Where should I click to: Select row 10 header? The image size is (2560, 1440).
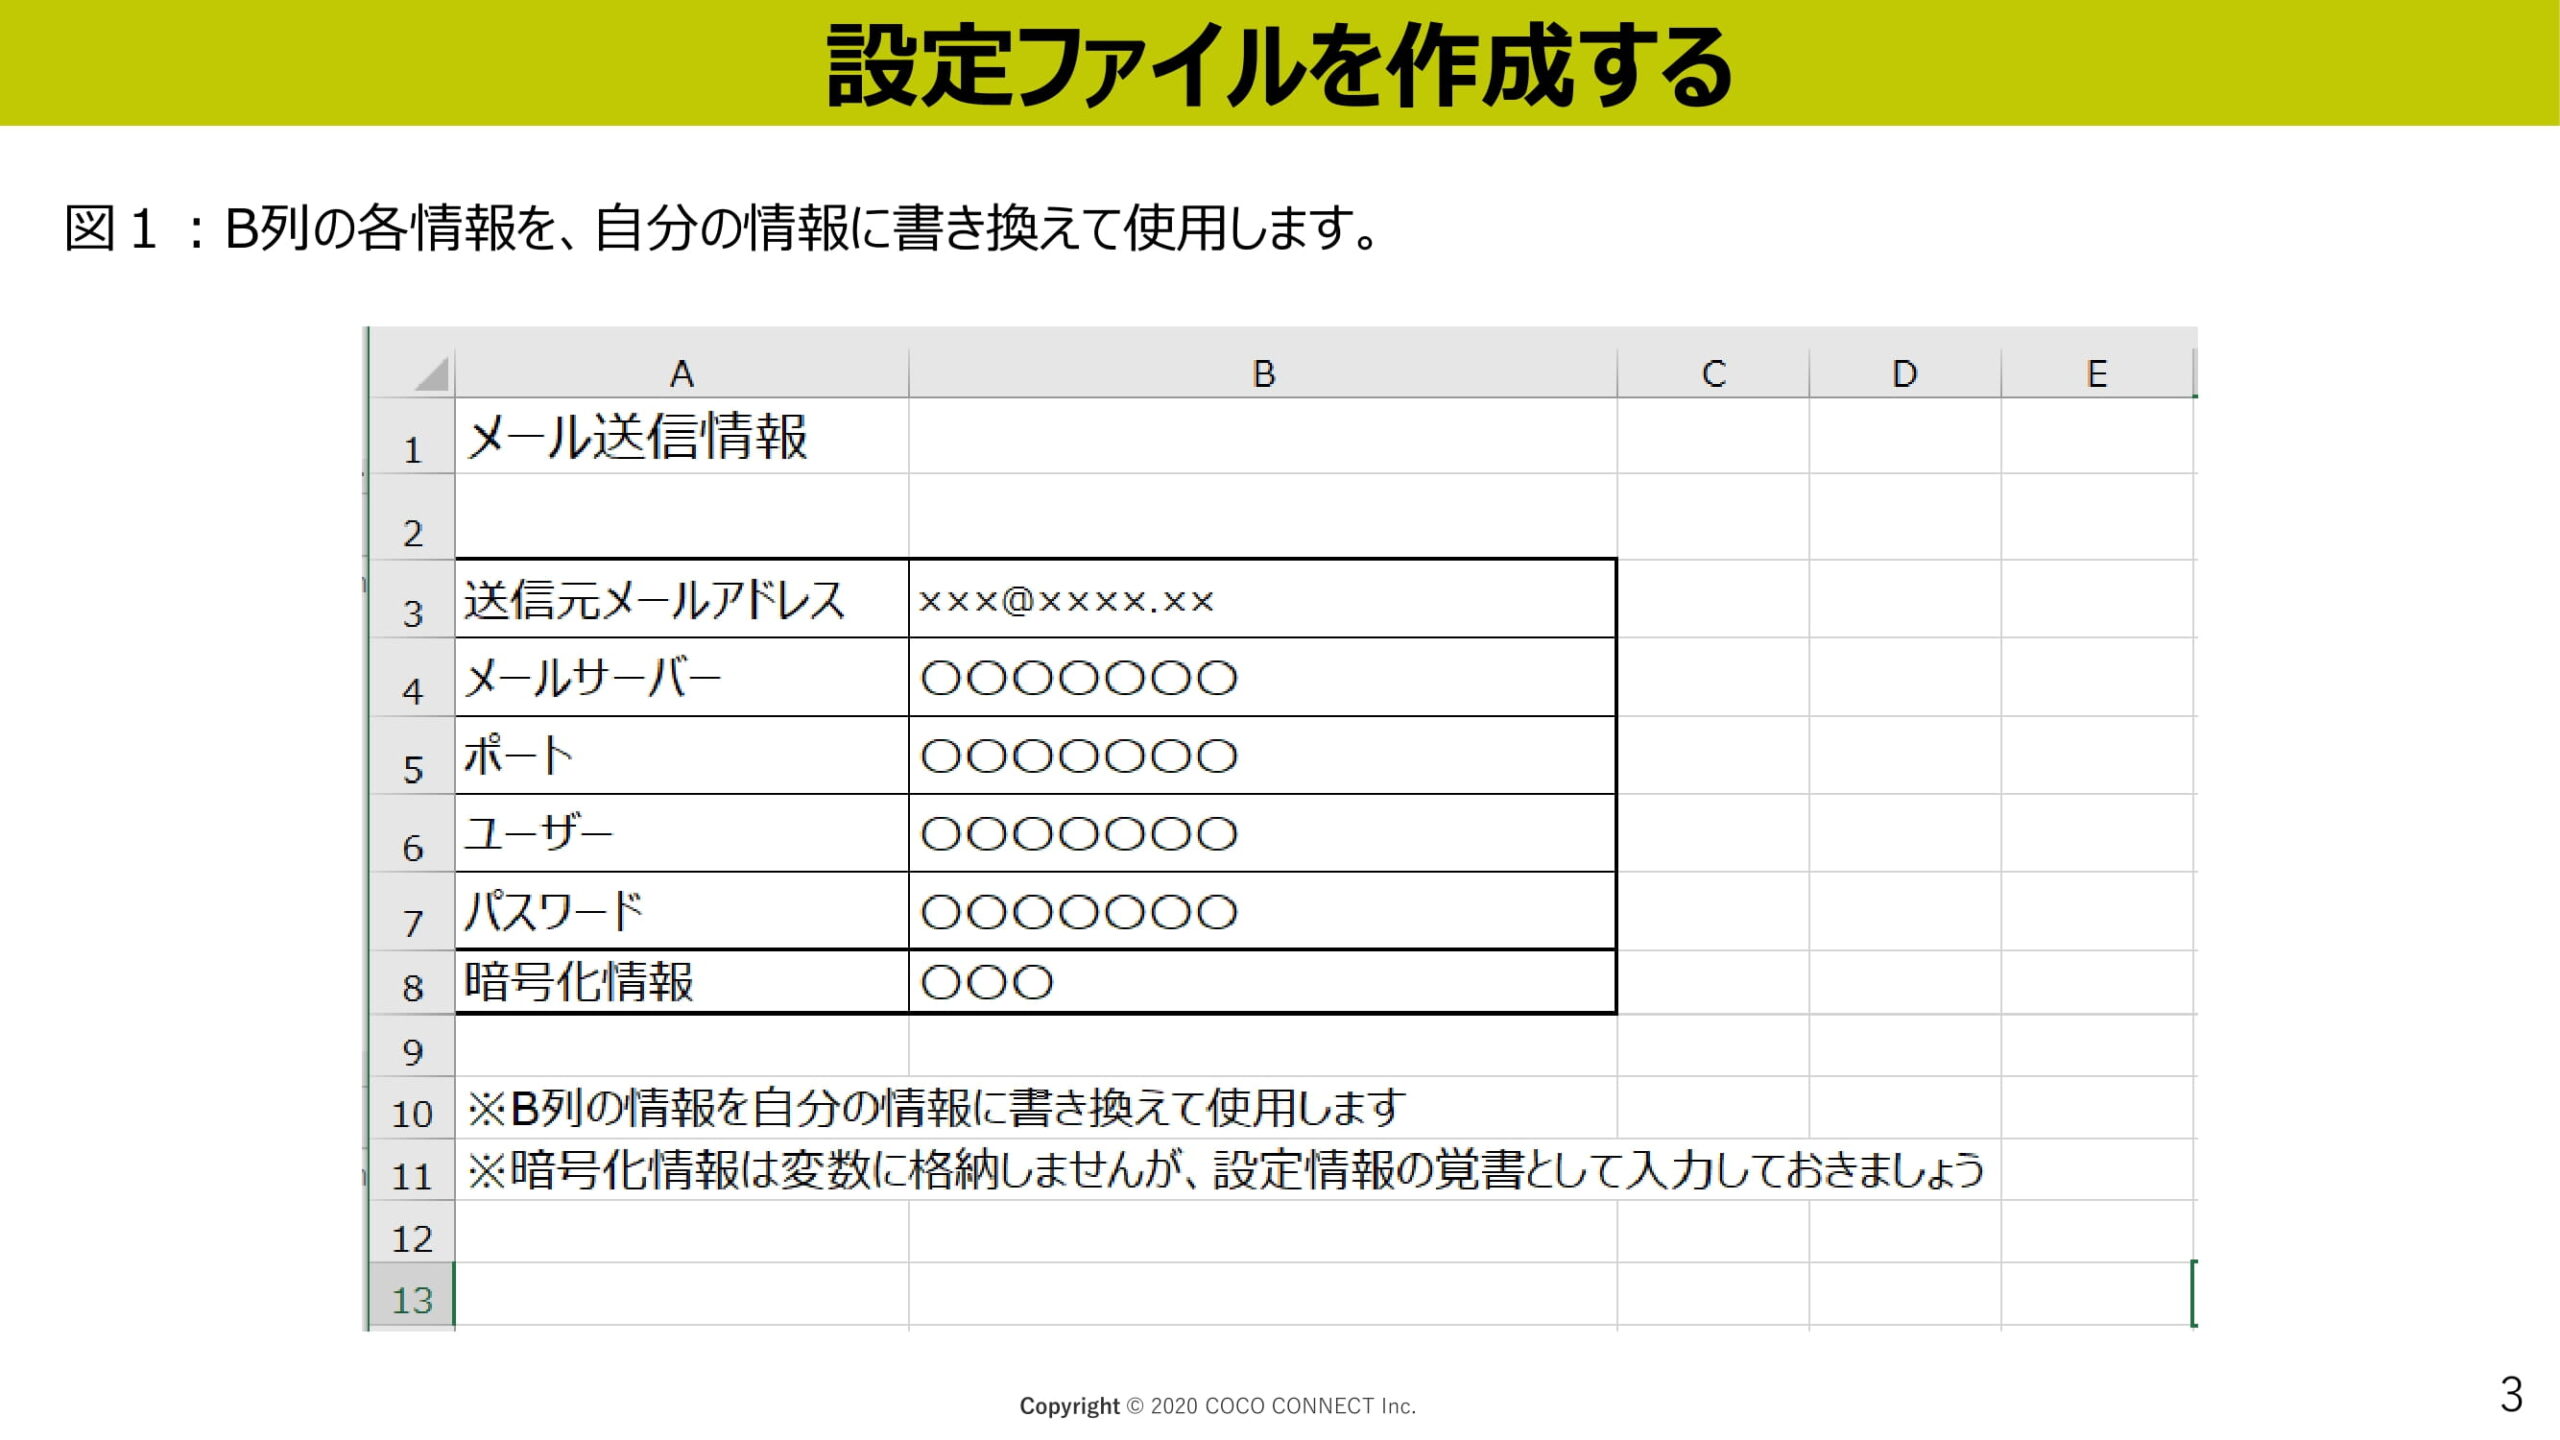[x=412, y=1108]
